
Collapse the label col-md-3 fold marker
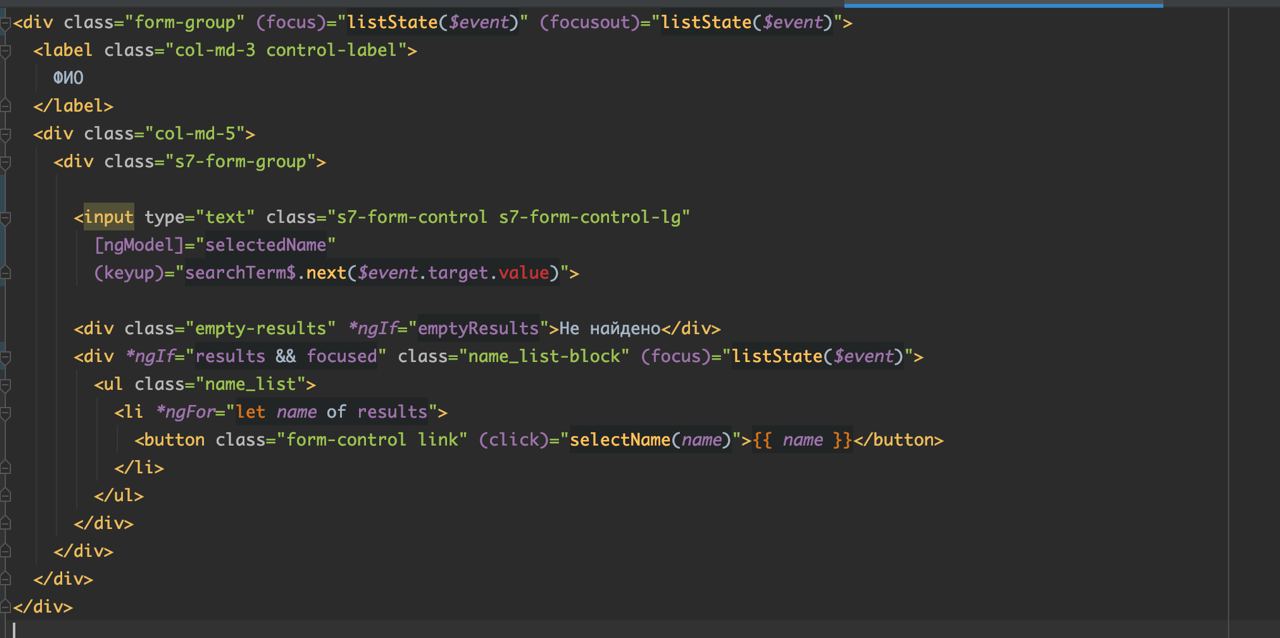click(6, 50)
